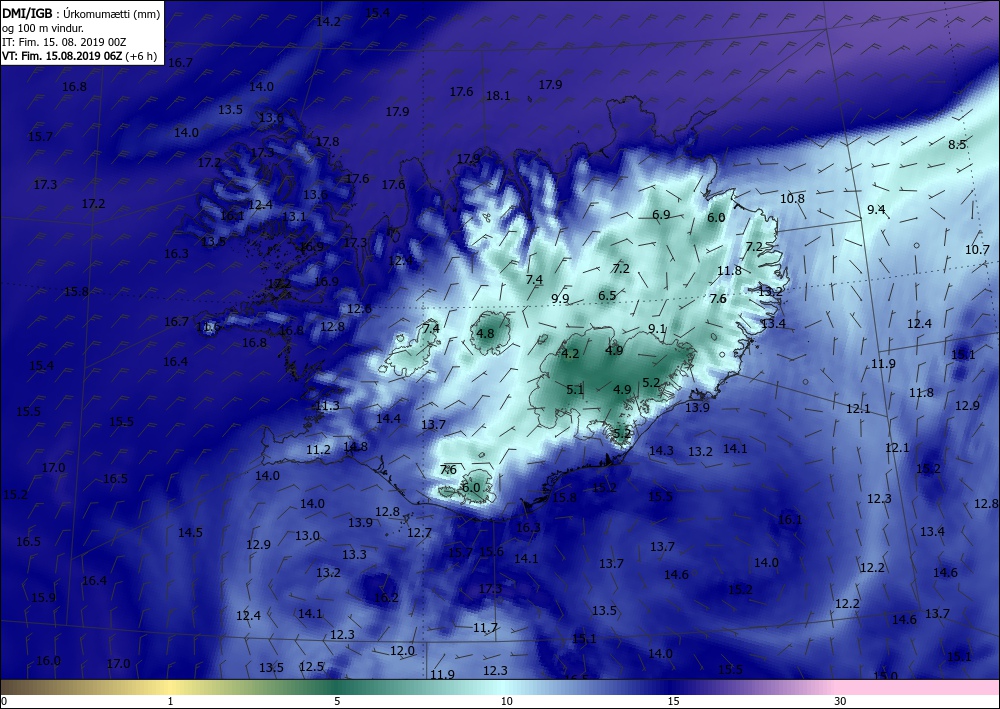Pick the dark green segment of the color bar
The image size is (1000, 709).
pyautogui.click(x=338, y=687)
